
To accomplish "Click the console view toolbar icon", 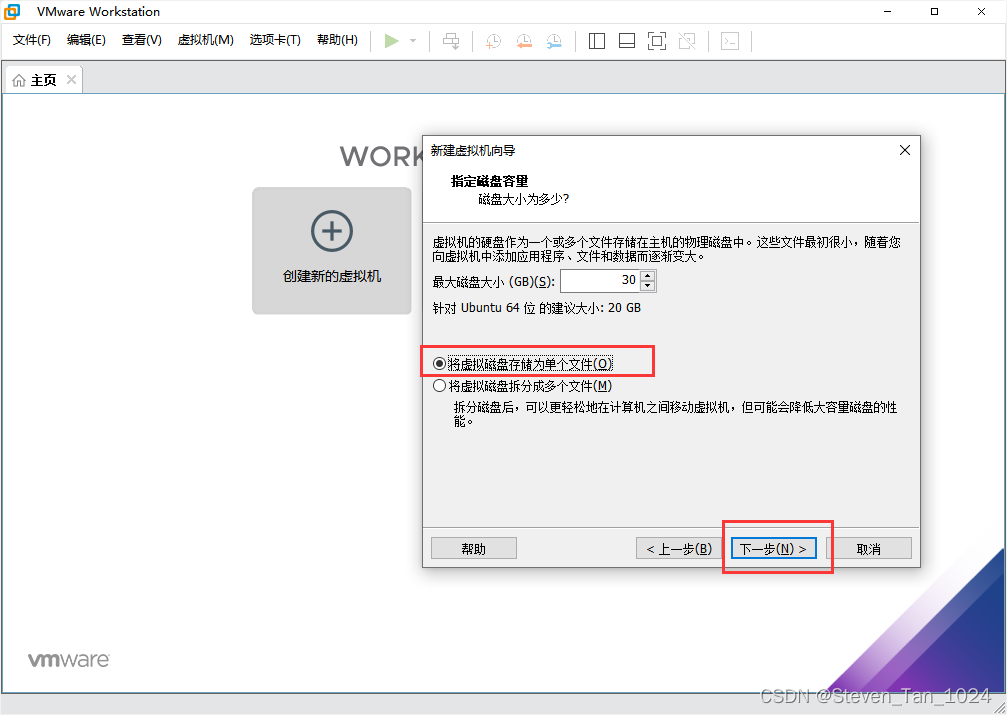I will [x=730, y=41].
